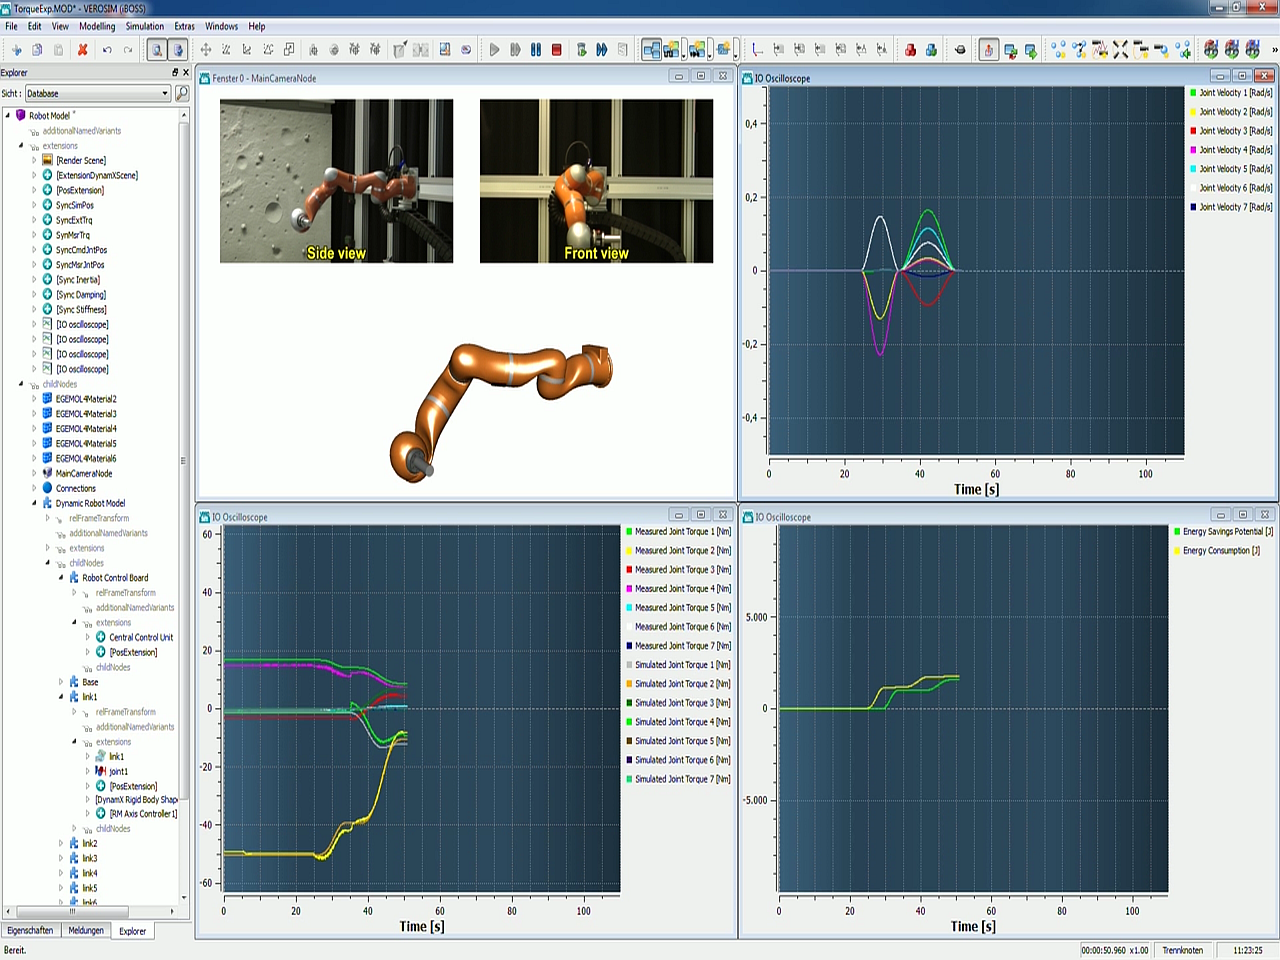Screen dimensions: 1280x960
Task: Click the Central Control Unit extension icon
Action: pos(101,637)
